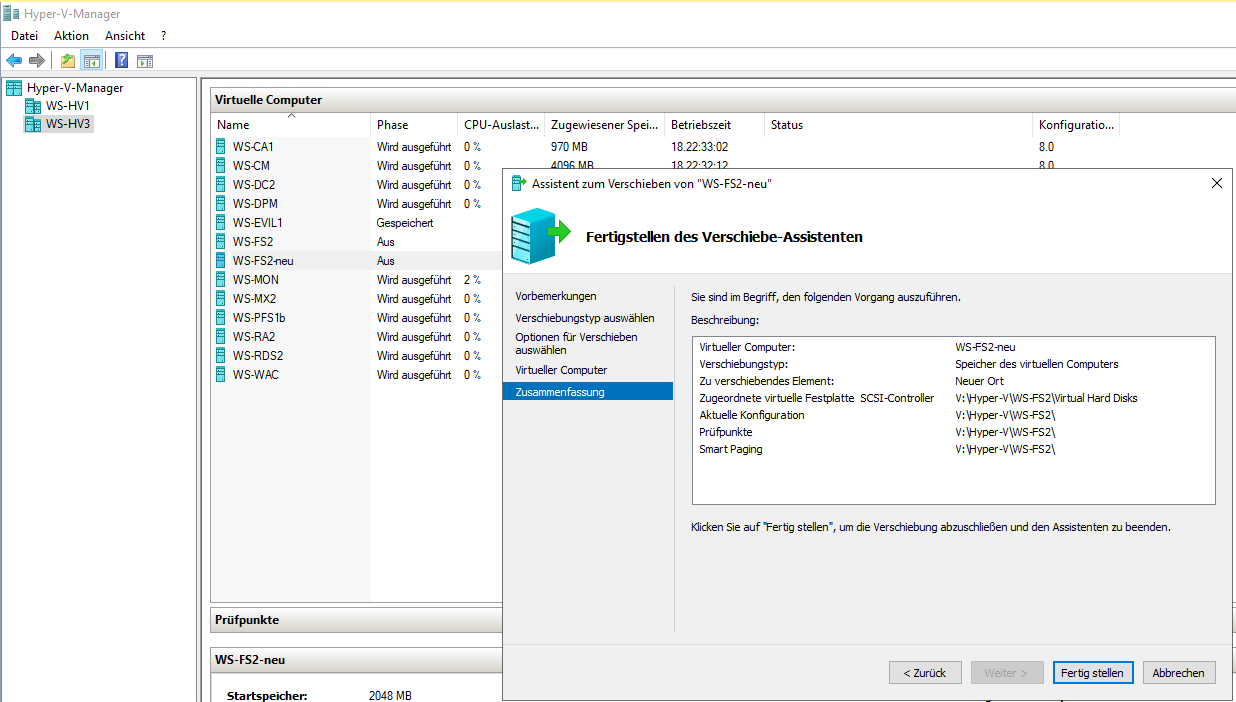This screenshot has width=1236, height=702.
Task: Sort by the Status column header
Action: pos(898,125)
